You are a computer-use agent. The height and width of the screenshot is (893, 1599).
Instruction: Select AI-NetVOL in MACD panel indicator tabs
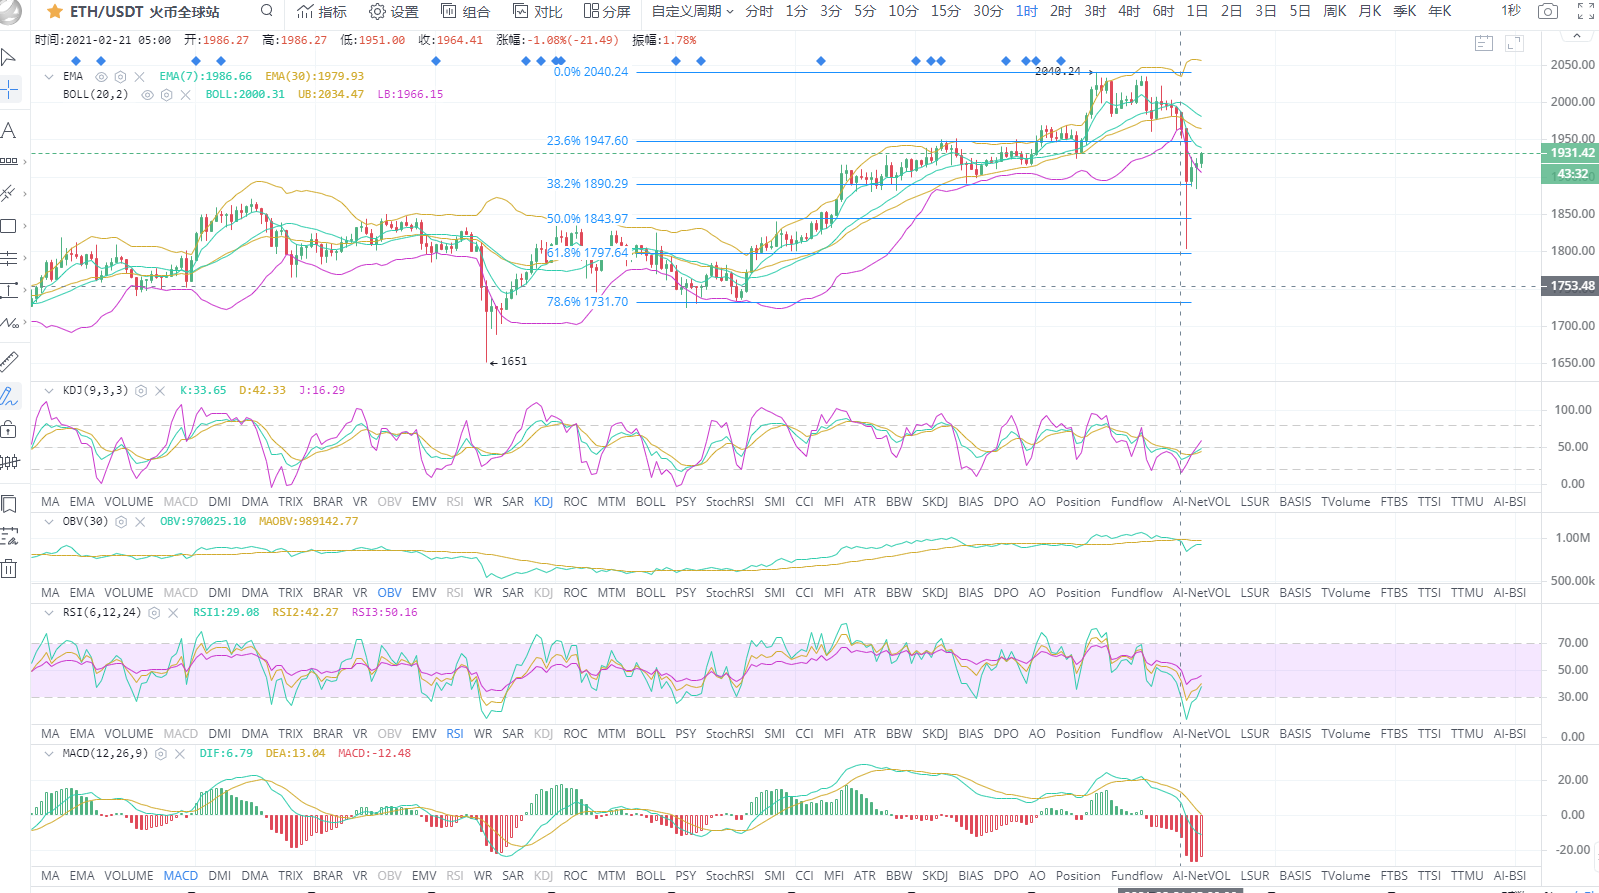pos(1201,876)
